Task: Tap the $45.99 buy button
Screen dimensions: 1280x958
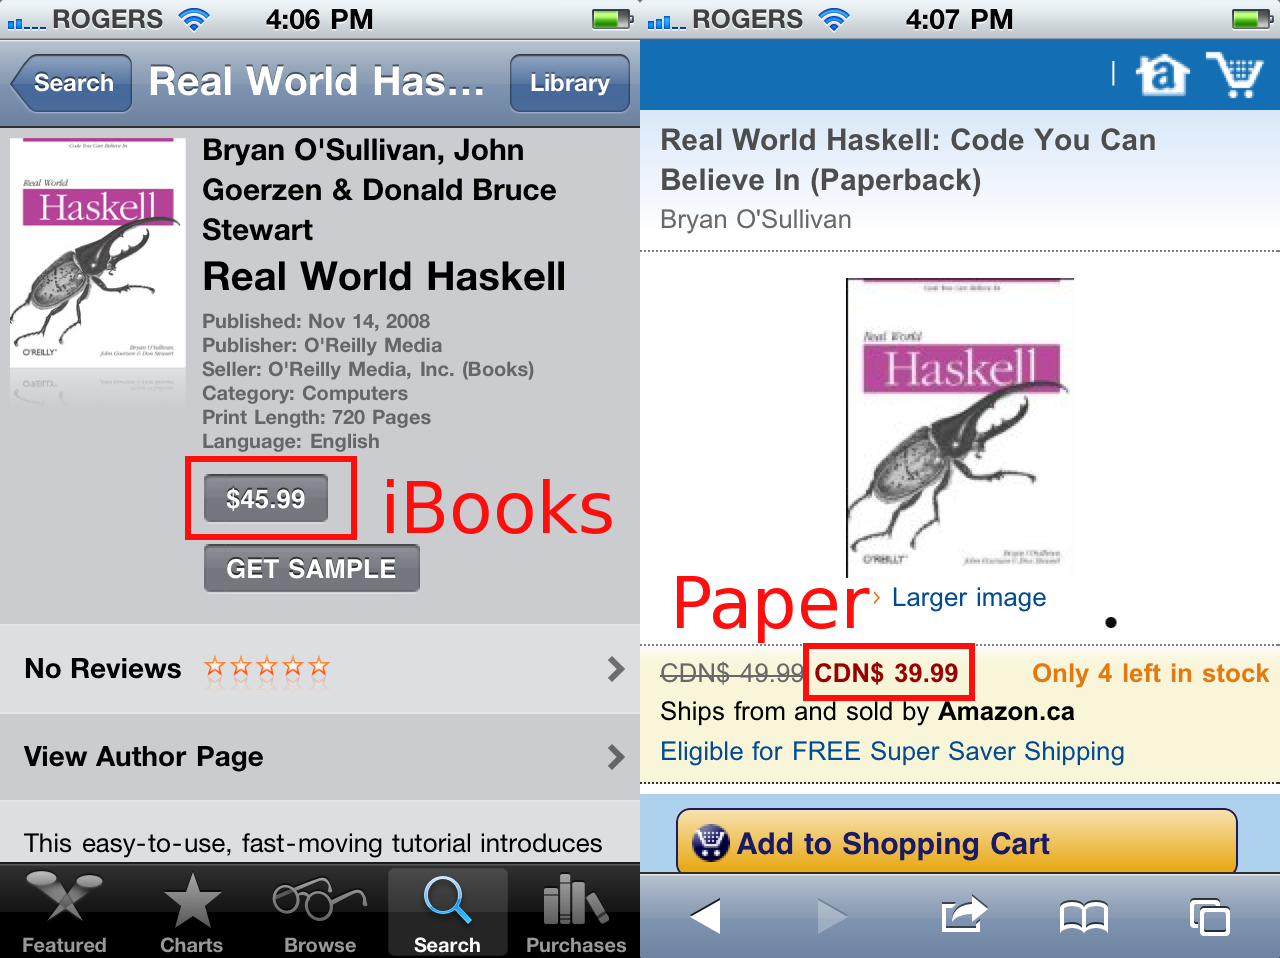Action: pyautogui.click(x=266, y=498)
